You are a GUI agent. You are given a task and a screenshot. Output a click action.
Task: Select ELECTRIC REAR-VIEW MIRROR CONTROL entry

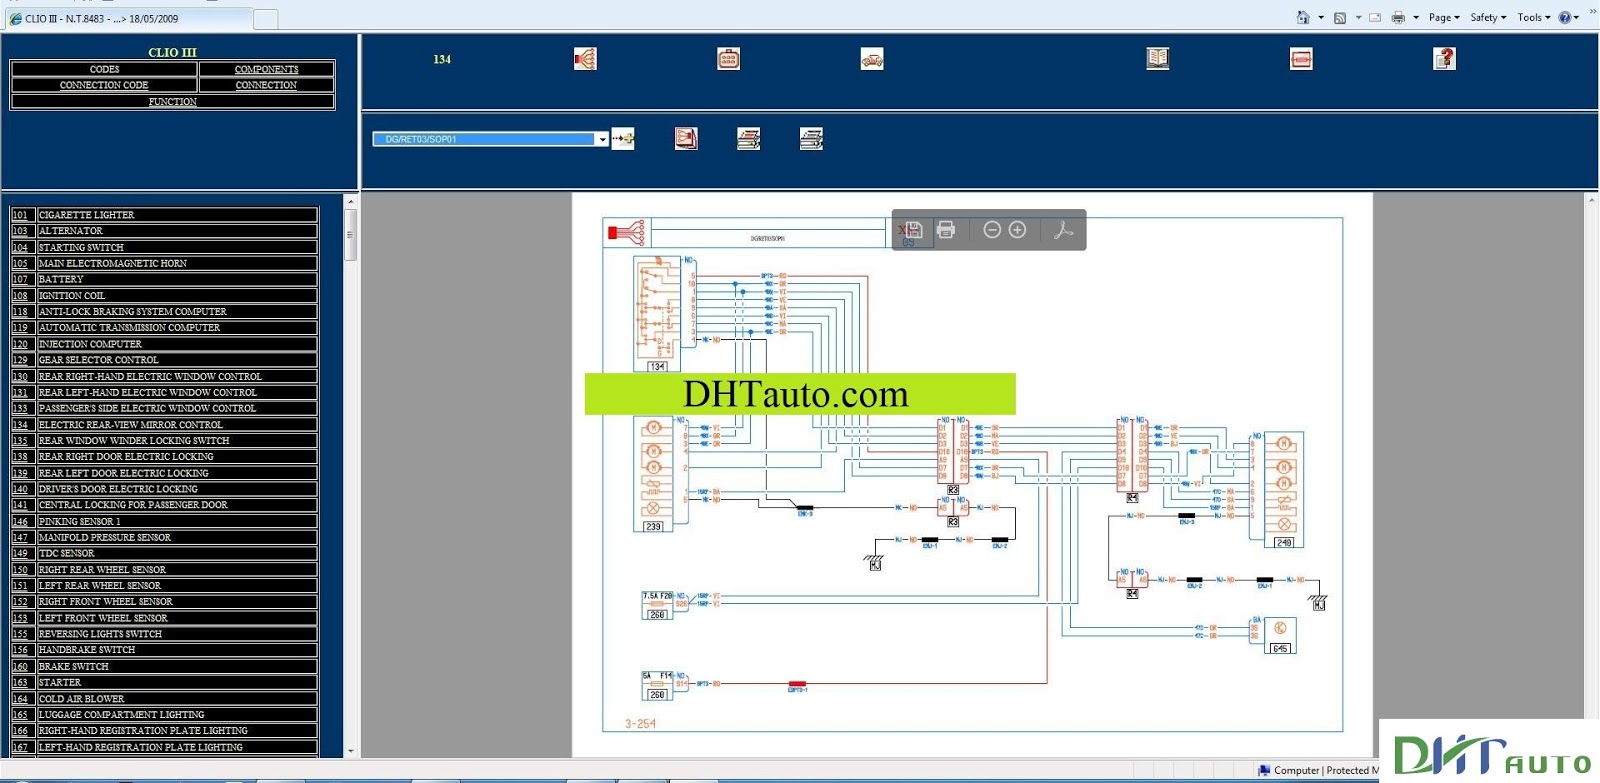click(x=177, y=424)
